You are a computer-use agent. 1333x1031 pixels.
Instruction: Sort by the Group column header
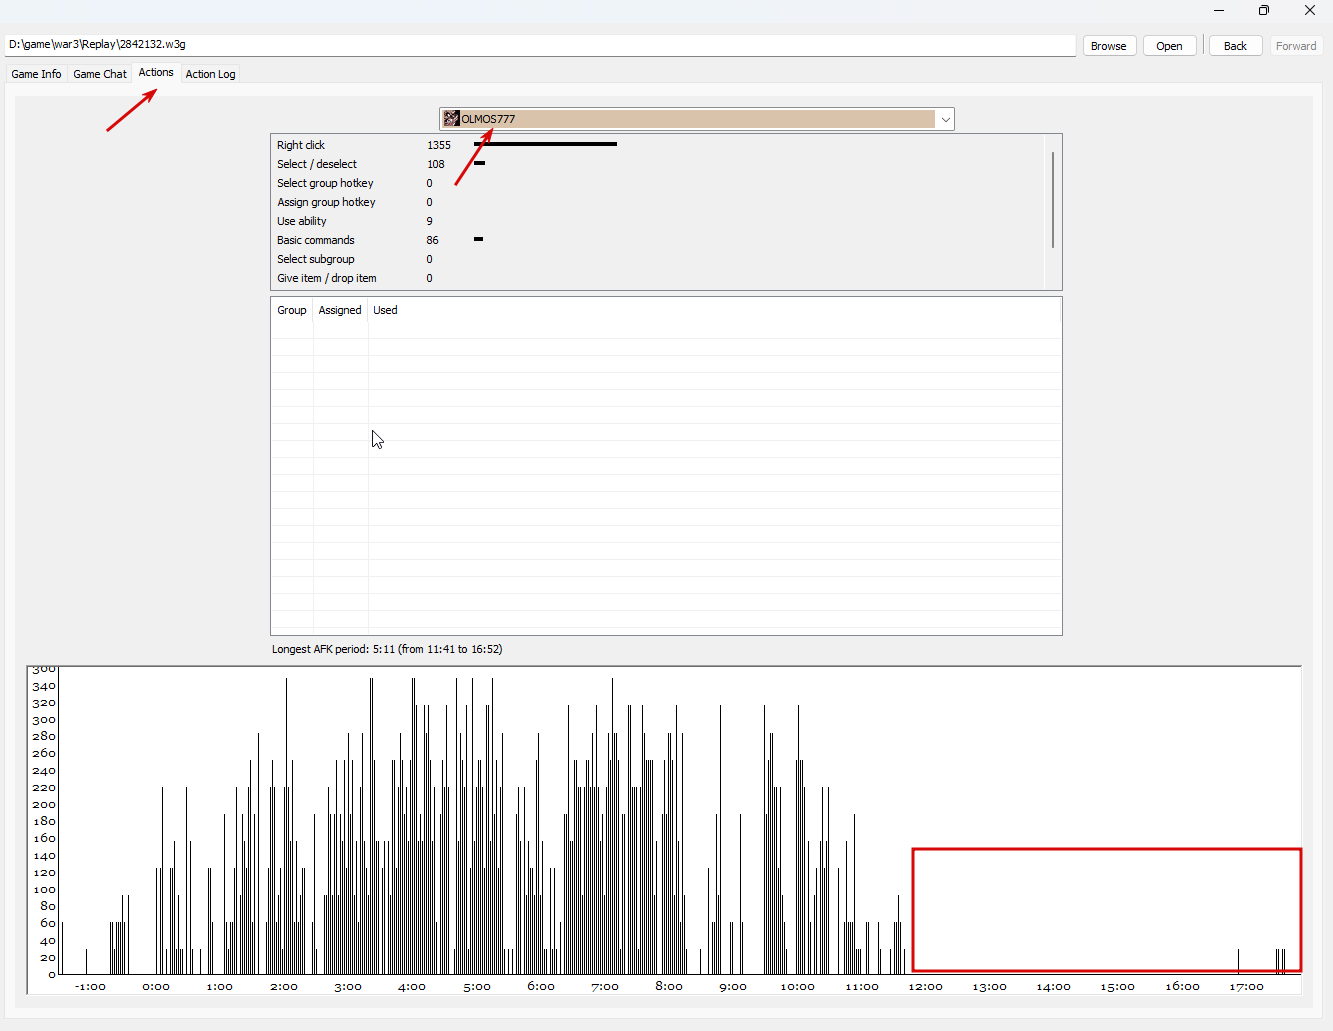292,310
